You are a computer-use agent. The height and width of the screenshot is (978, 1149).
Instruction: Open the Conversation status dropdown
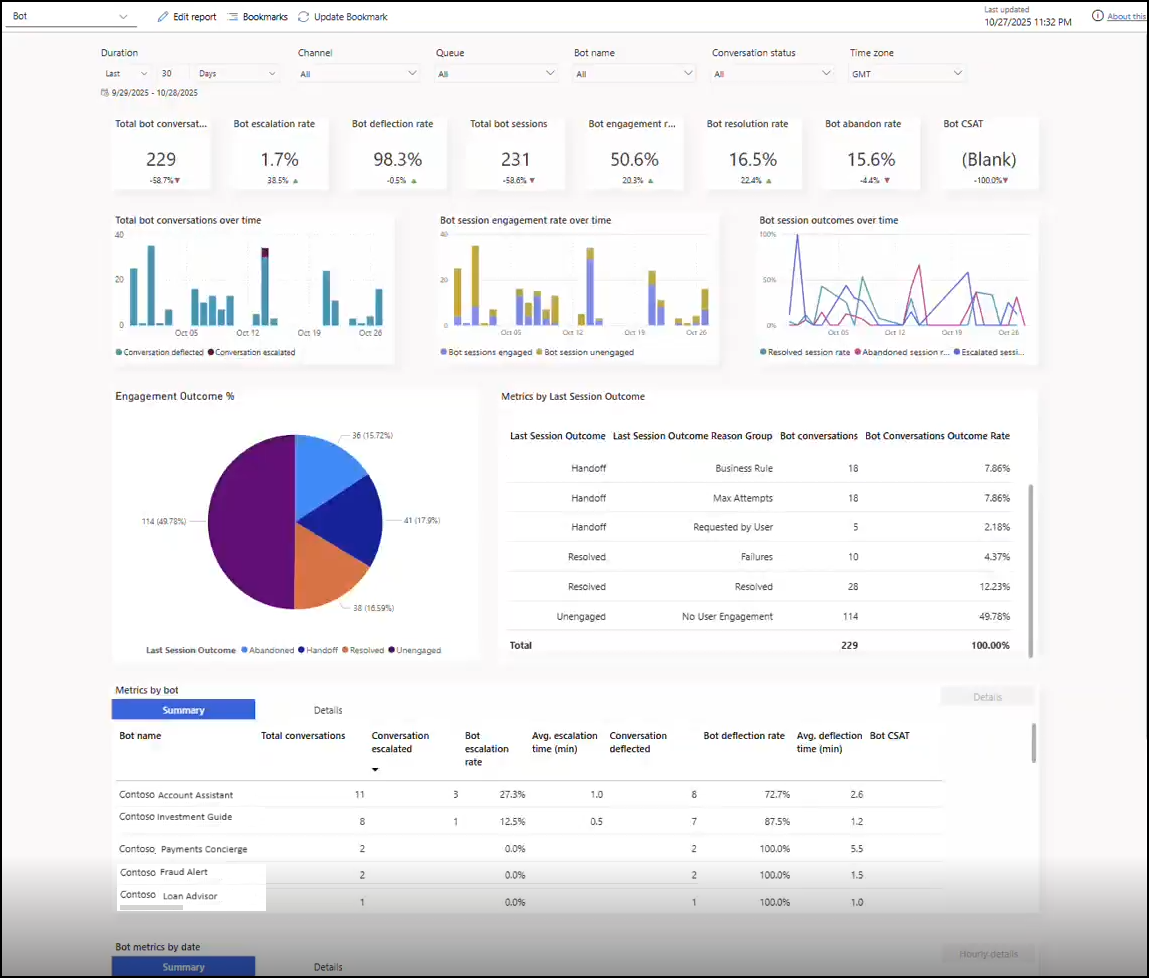pos(770,72)
